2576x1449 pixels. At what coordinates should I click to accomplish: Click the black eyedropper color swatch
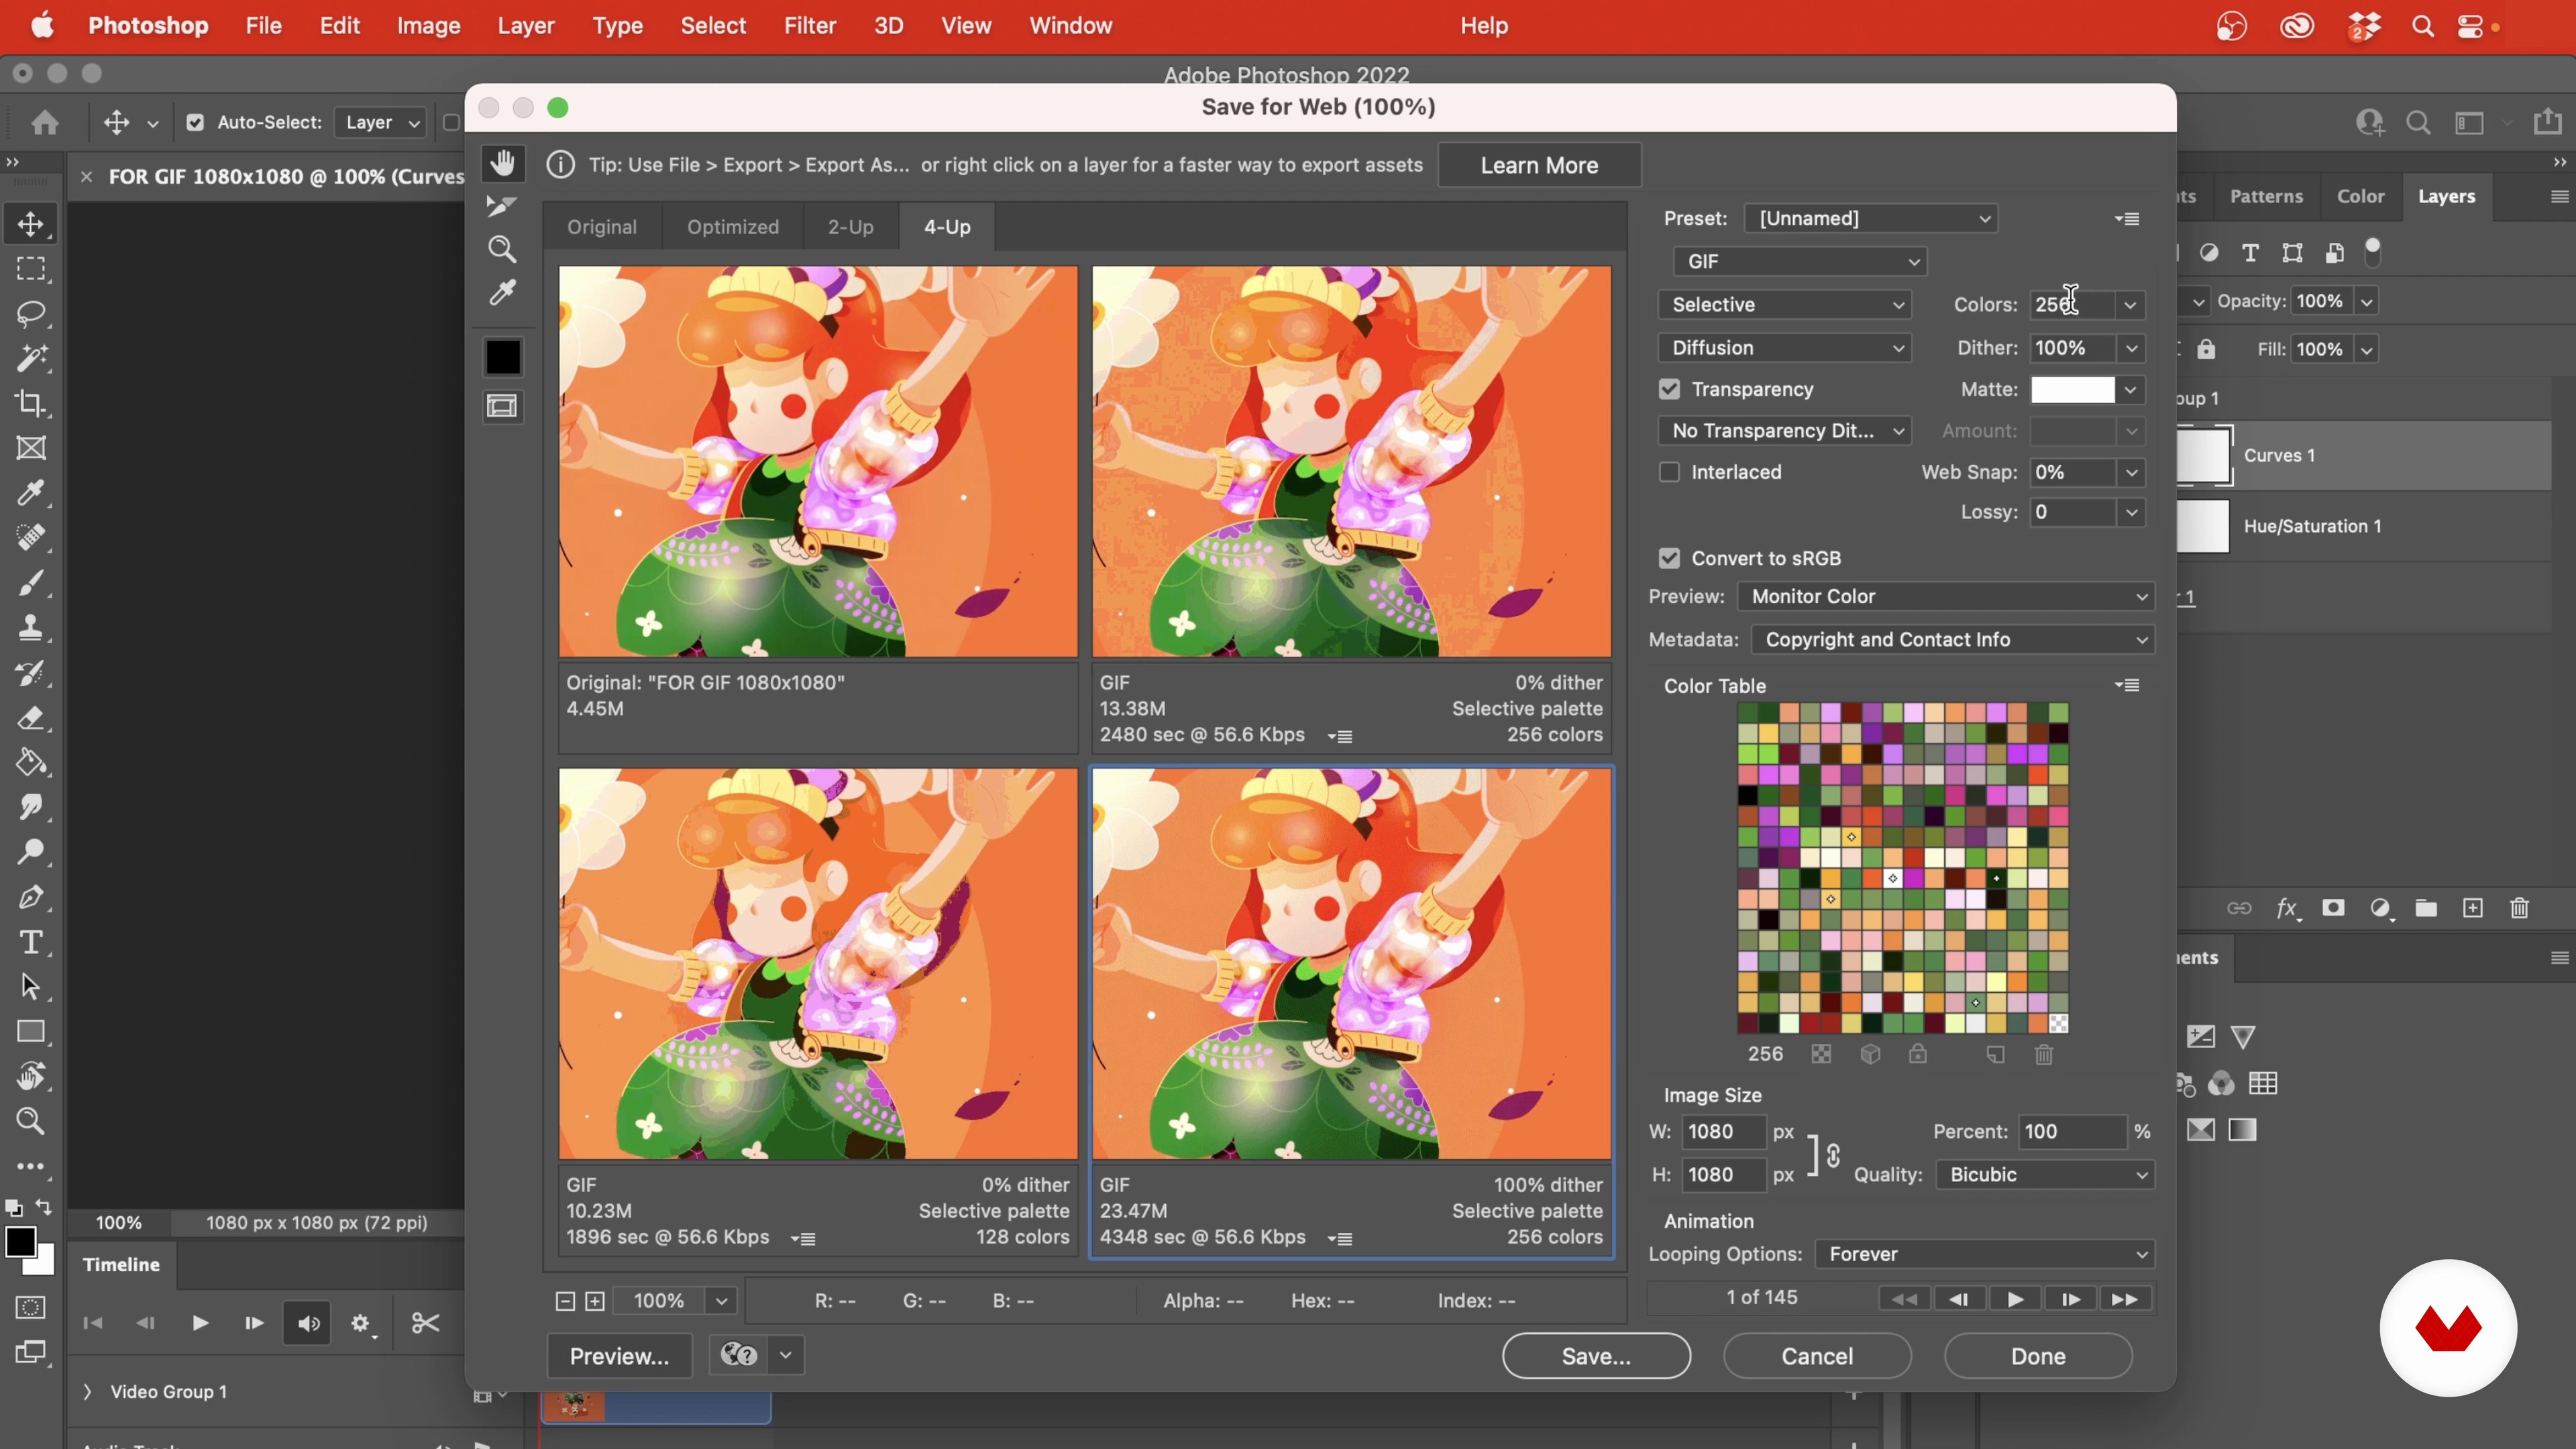(503, 357)
